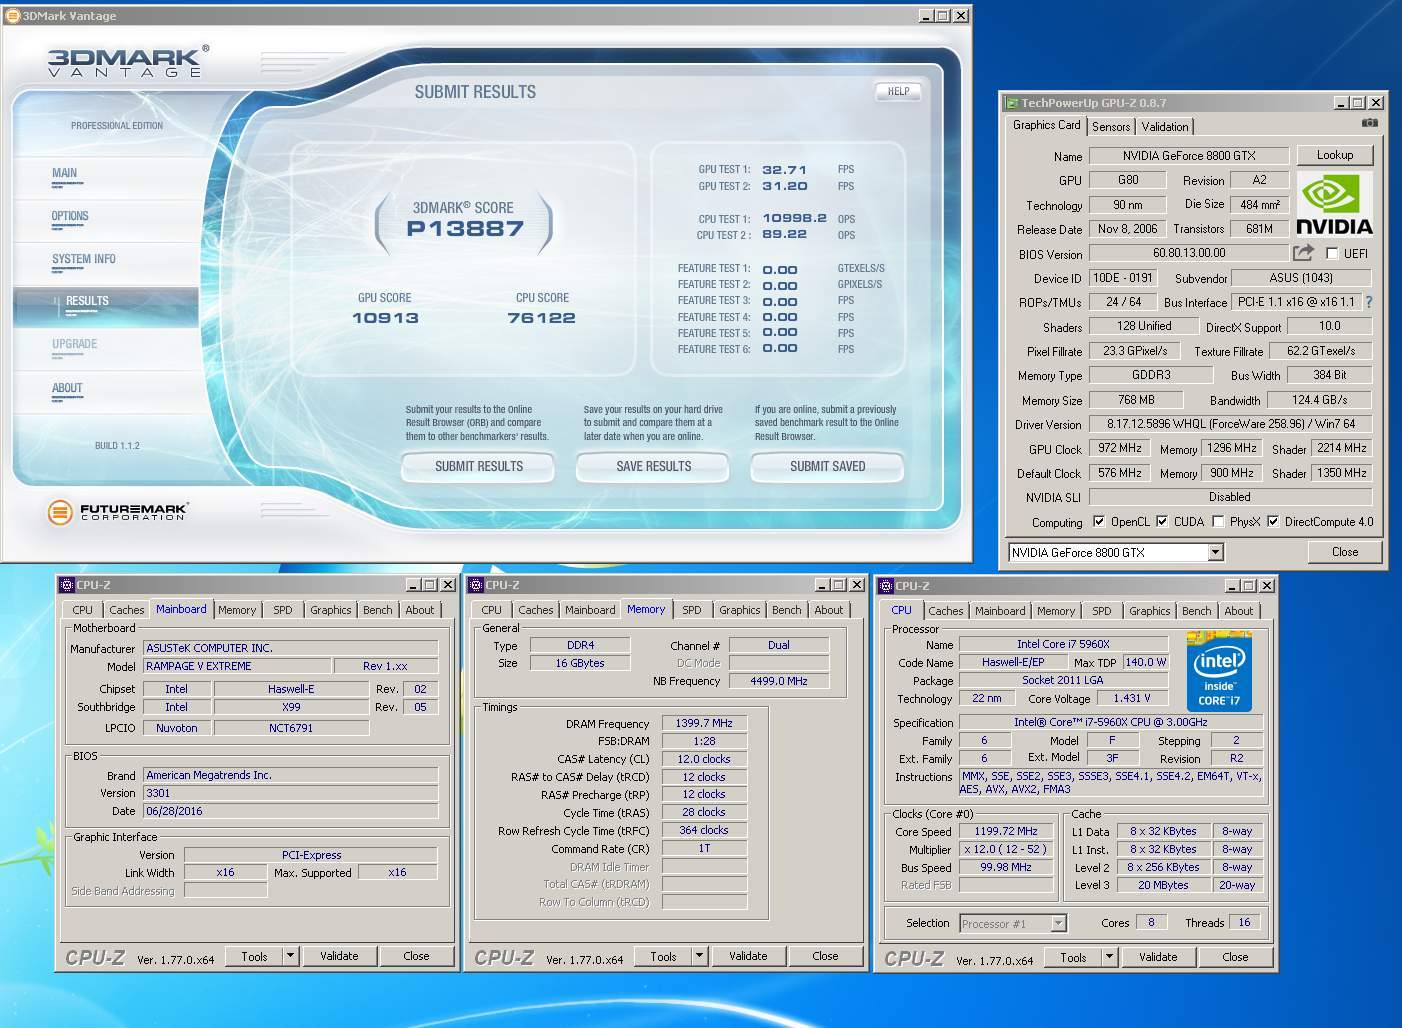
Task: Click the Intel Core i7 logo in CPU-Z
Action: pyautogui.click(x=1219, y=671)
